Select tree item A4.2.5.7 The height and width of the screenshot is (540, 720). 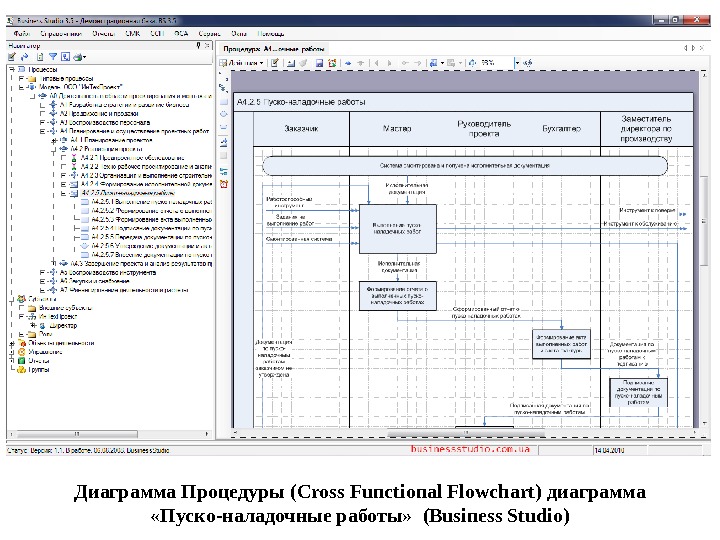pos(152,255)
